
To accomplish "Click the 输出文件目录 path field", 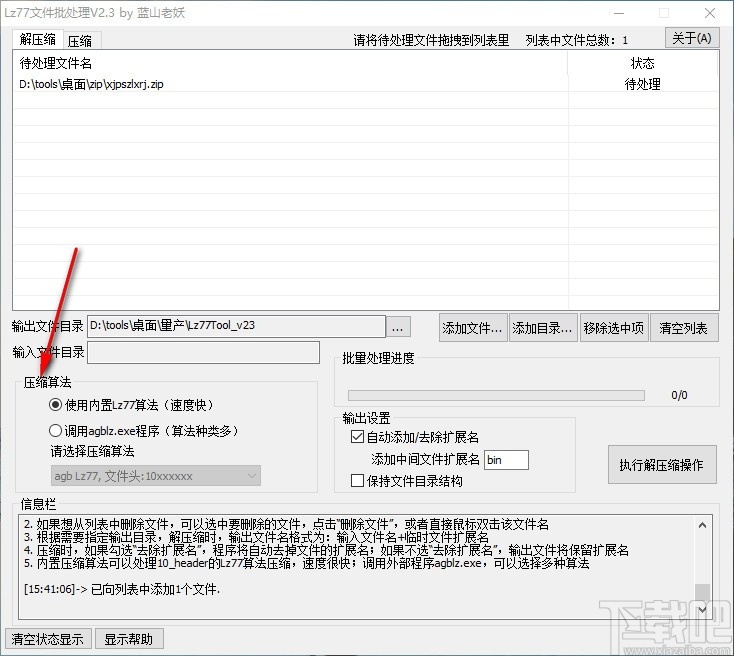I will 236,326.
